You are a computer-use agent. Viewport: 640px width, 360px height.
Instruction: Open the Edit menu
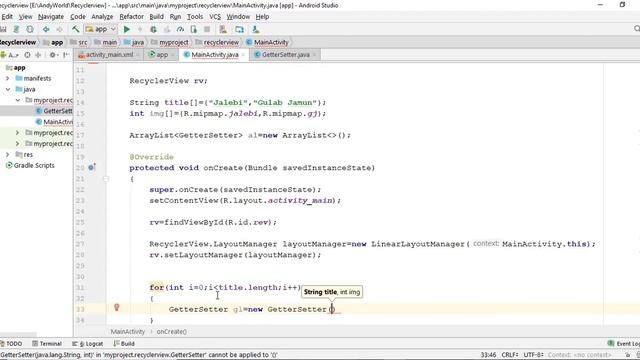point(7,17)
